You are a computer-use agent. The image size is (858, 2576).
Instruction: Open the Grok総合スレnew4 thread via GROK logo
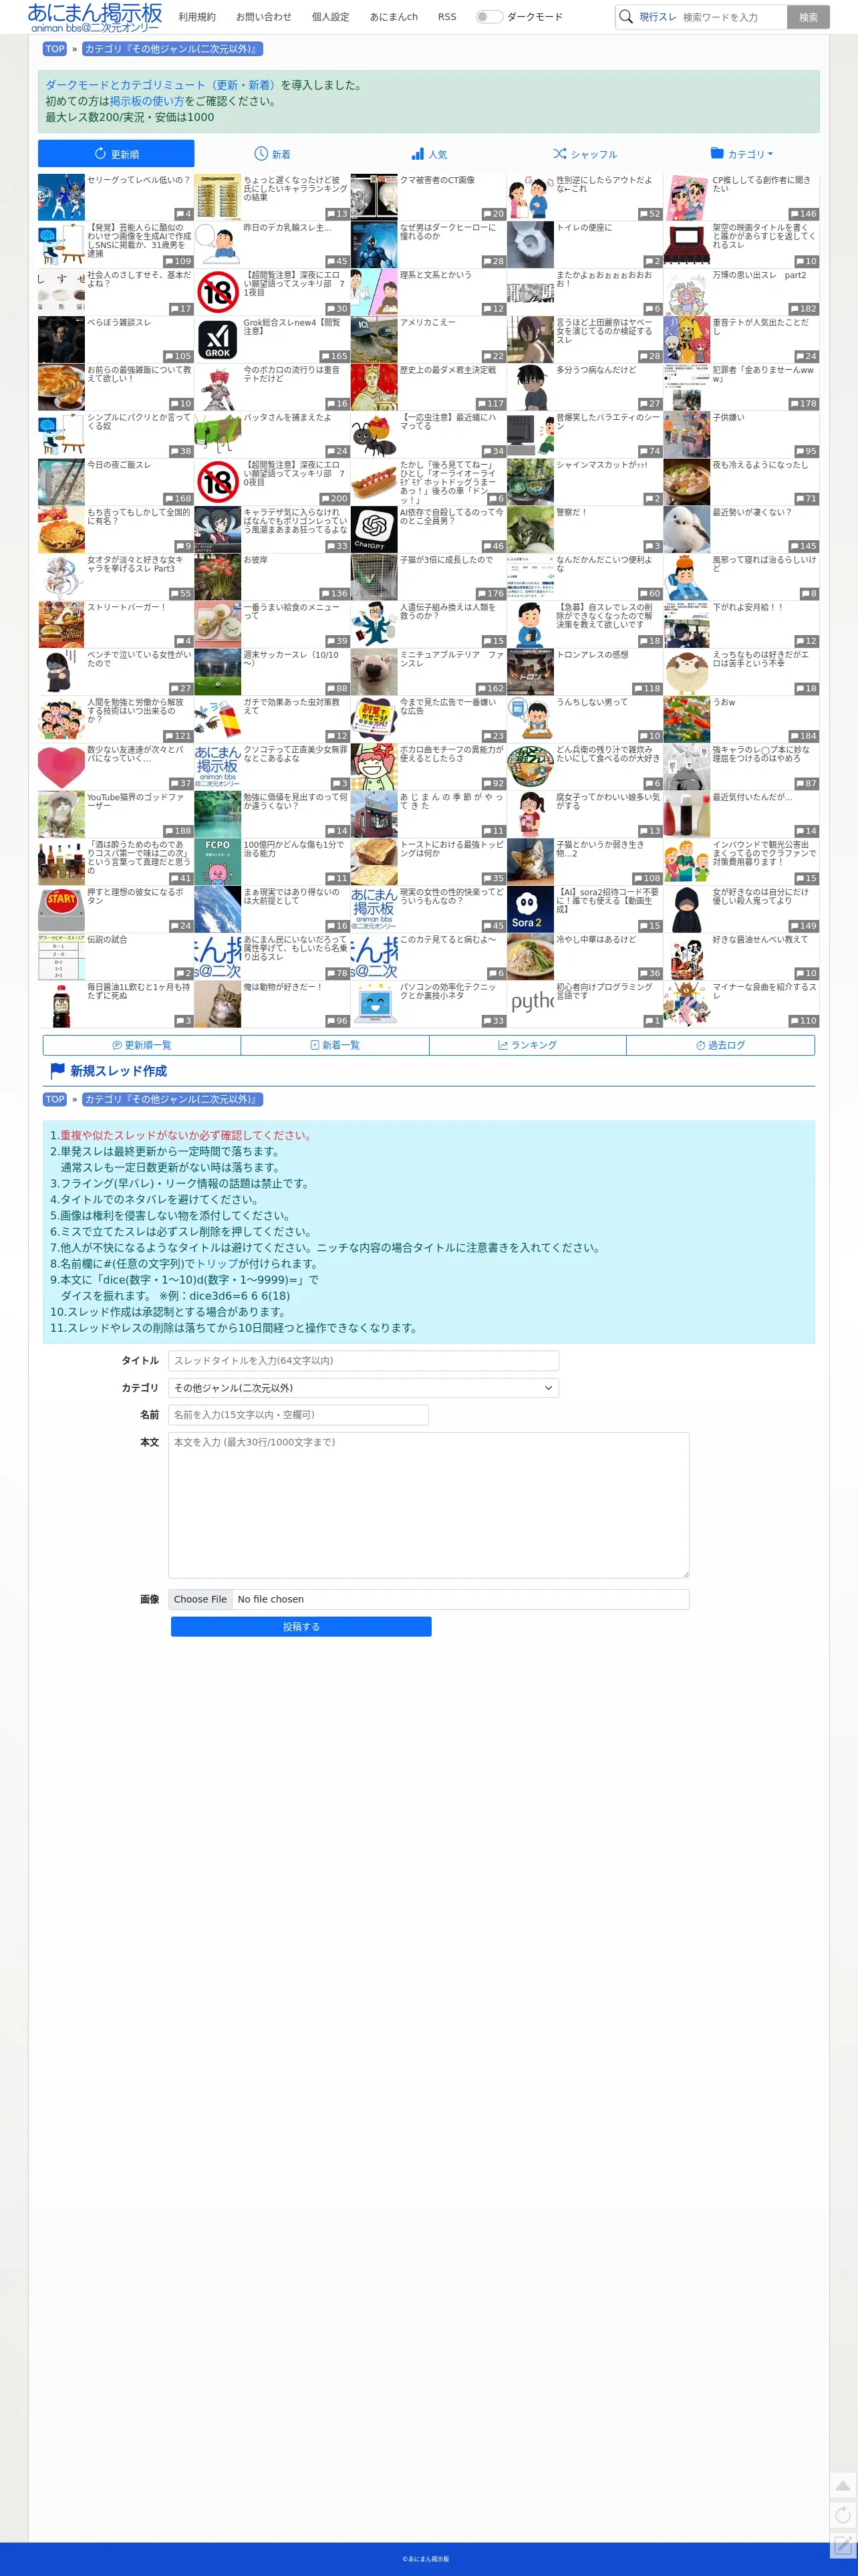[217, 340]
